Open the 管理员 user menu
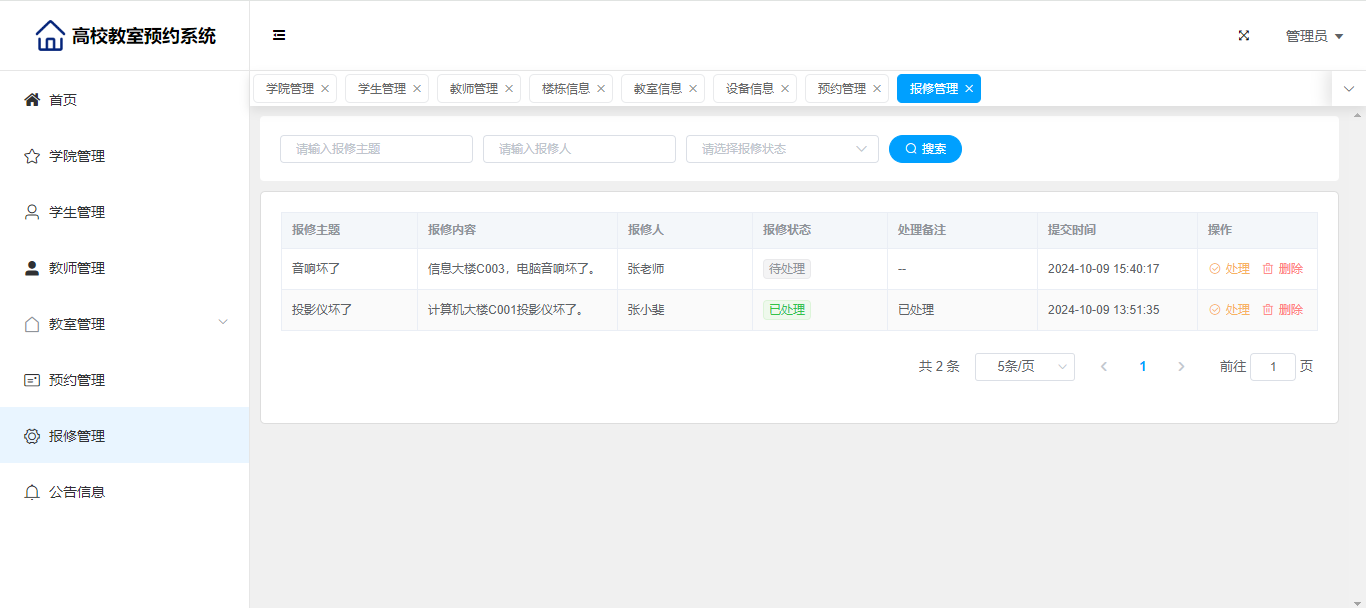 point(1313,36)
